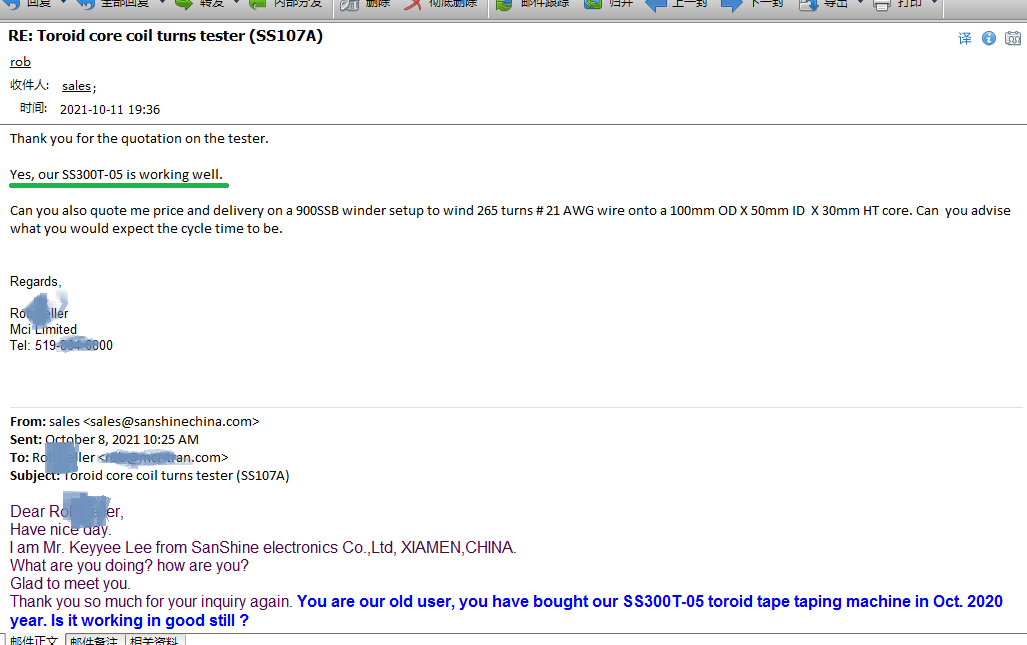Click the merge (归并) toolbar button
This screenshot has width=1027, height=645.
pos(608,4)
